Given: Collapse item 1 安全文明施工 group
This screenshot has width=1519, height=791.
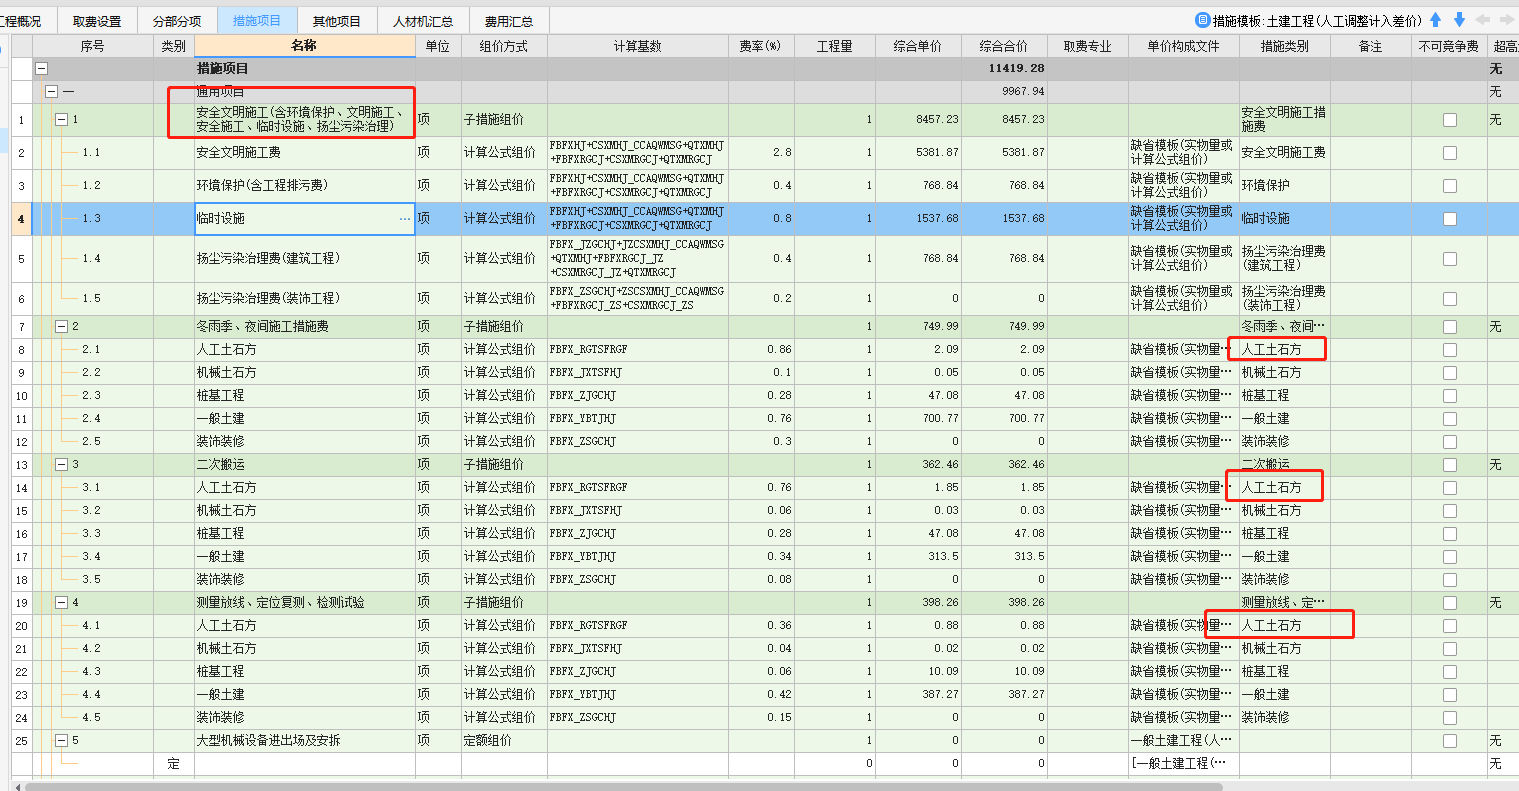Looking at the screenshot, I should click(x=62, y=120).
